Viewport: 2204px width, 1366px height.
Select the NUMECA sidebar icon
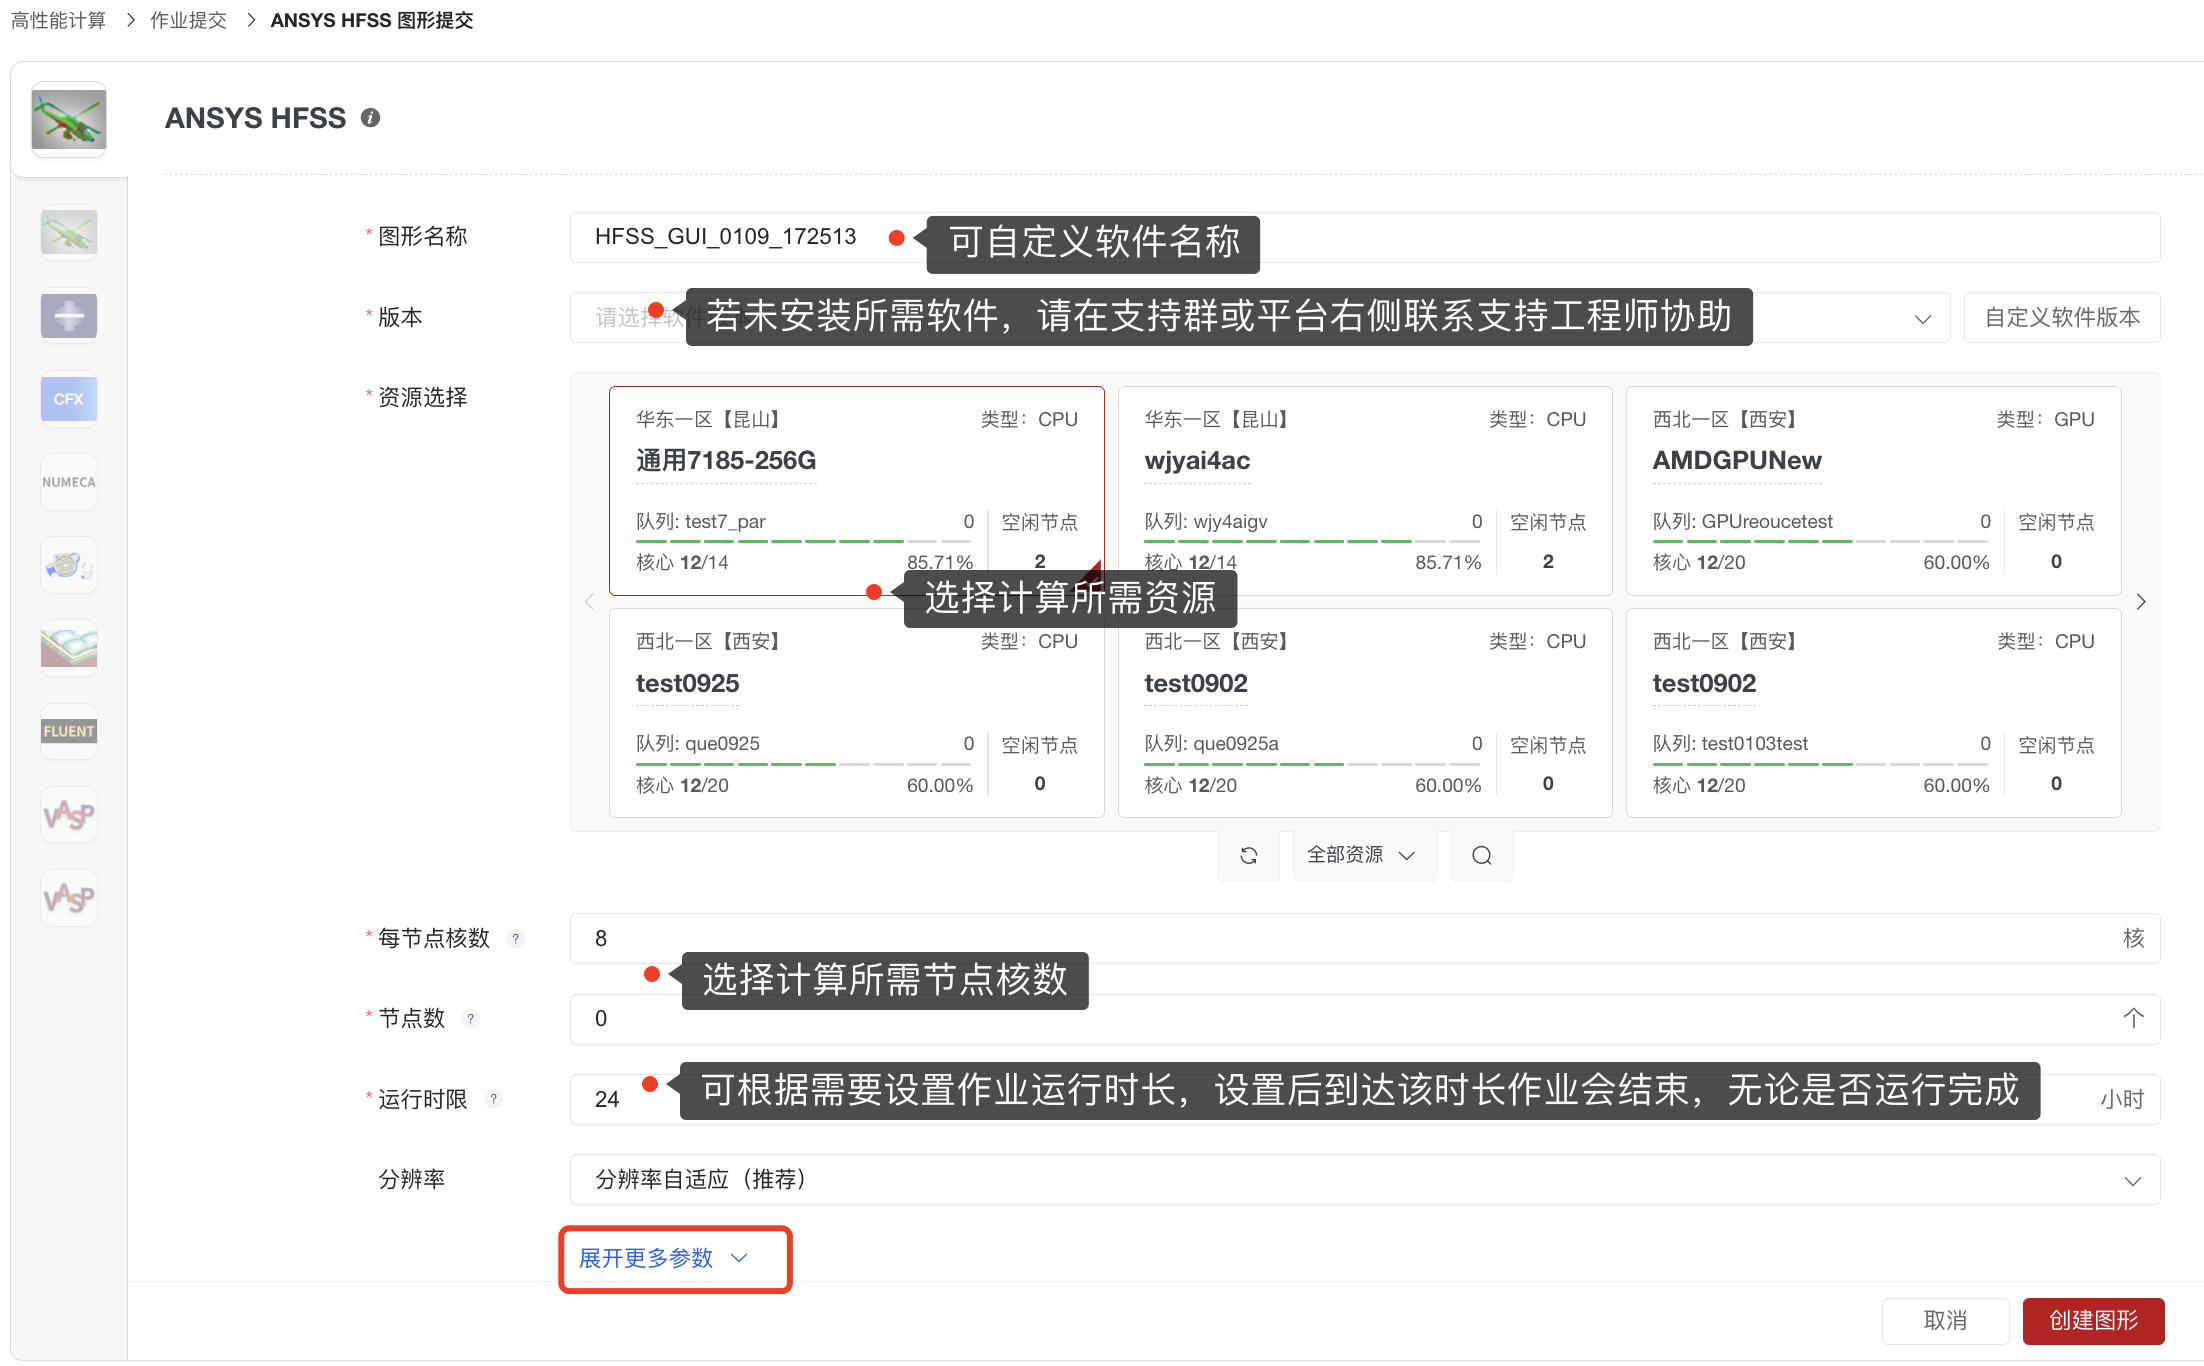pos(68,482)
